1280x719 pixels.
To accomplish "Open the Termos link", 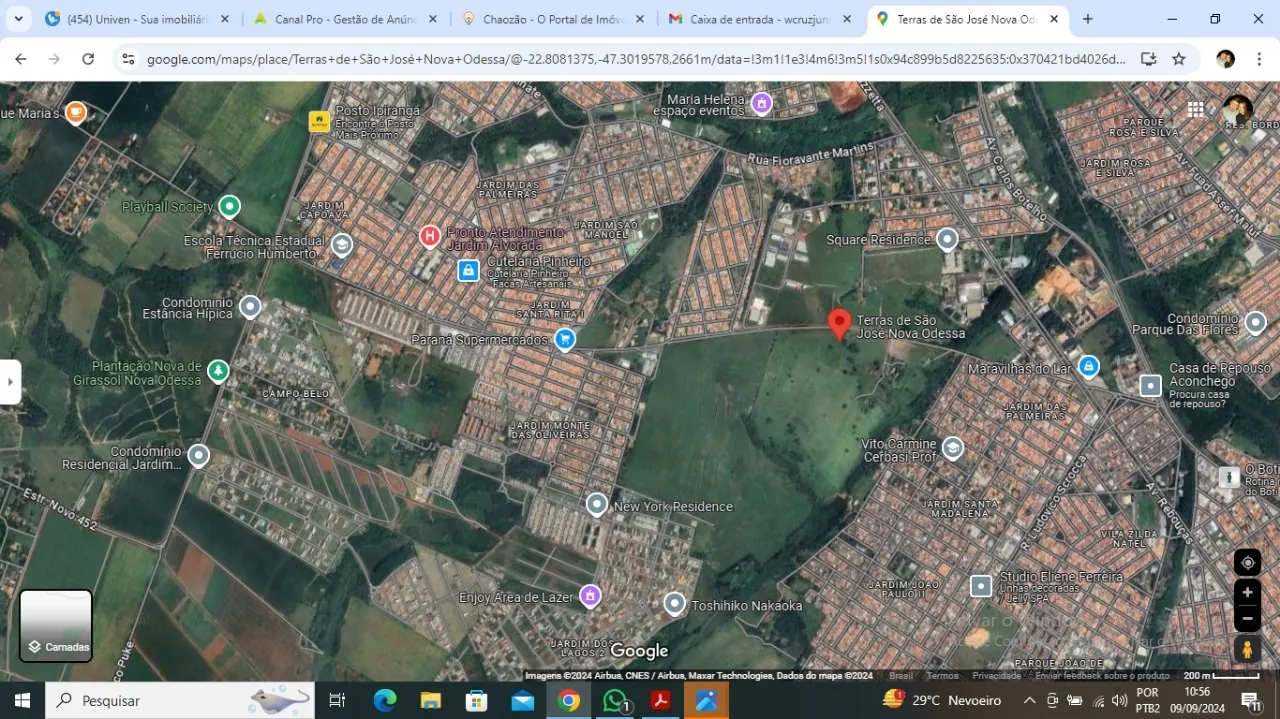I will point(942,676).
